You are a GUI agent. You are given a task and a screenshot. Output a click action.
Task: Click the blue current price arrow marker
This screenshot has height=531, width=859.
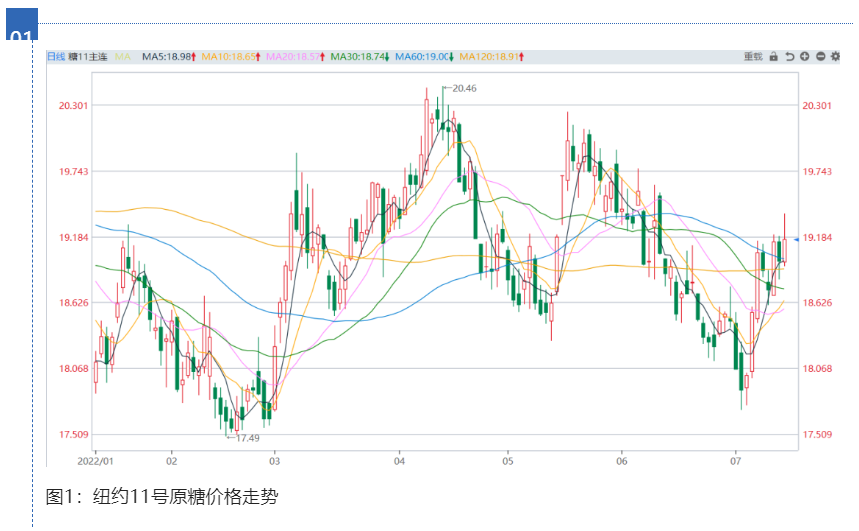796,240
